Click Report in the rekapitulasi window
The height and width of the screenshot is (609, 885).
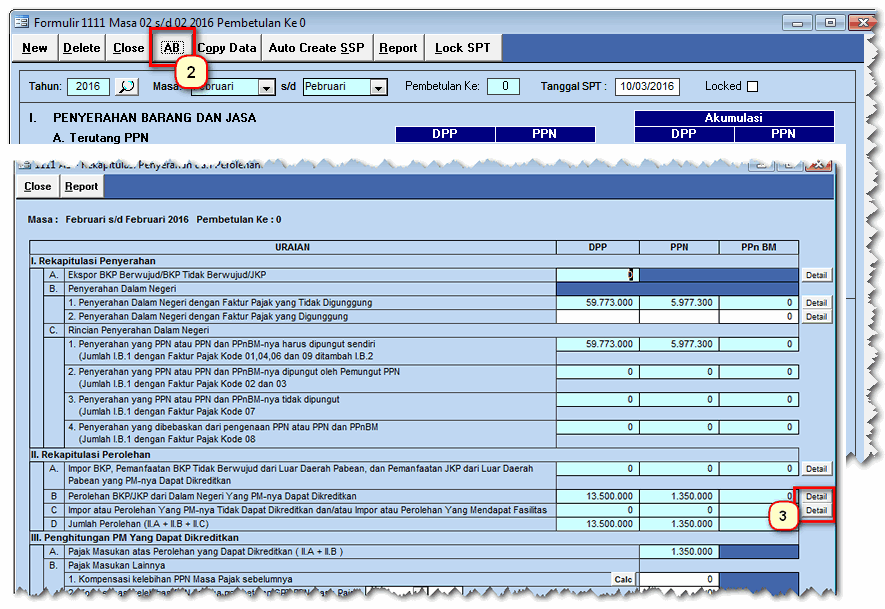click(81, 186)
